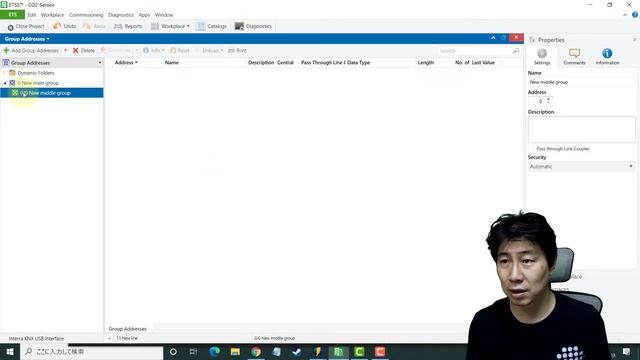The image size is (640, 360).
Task: Open the Info dropdown button
Action: coord(153,51)
